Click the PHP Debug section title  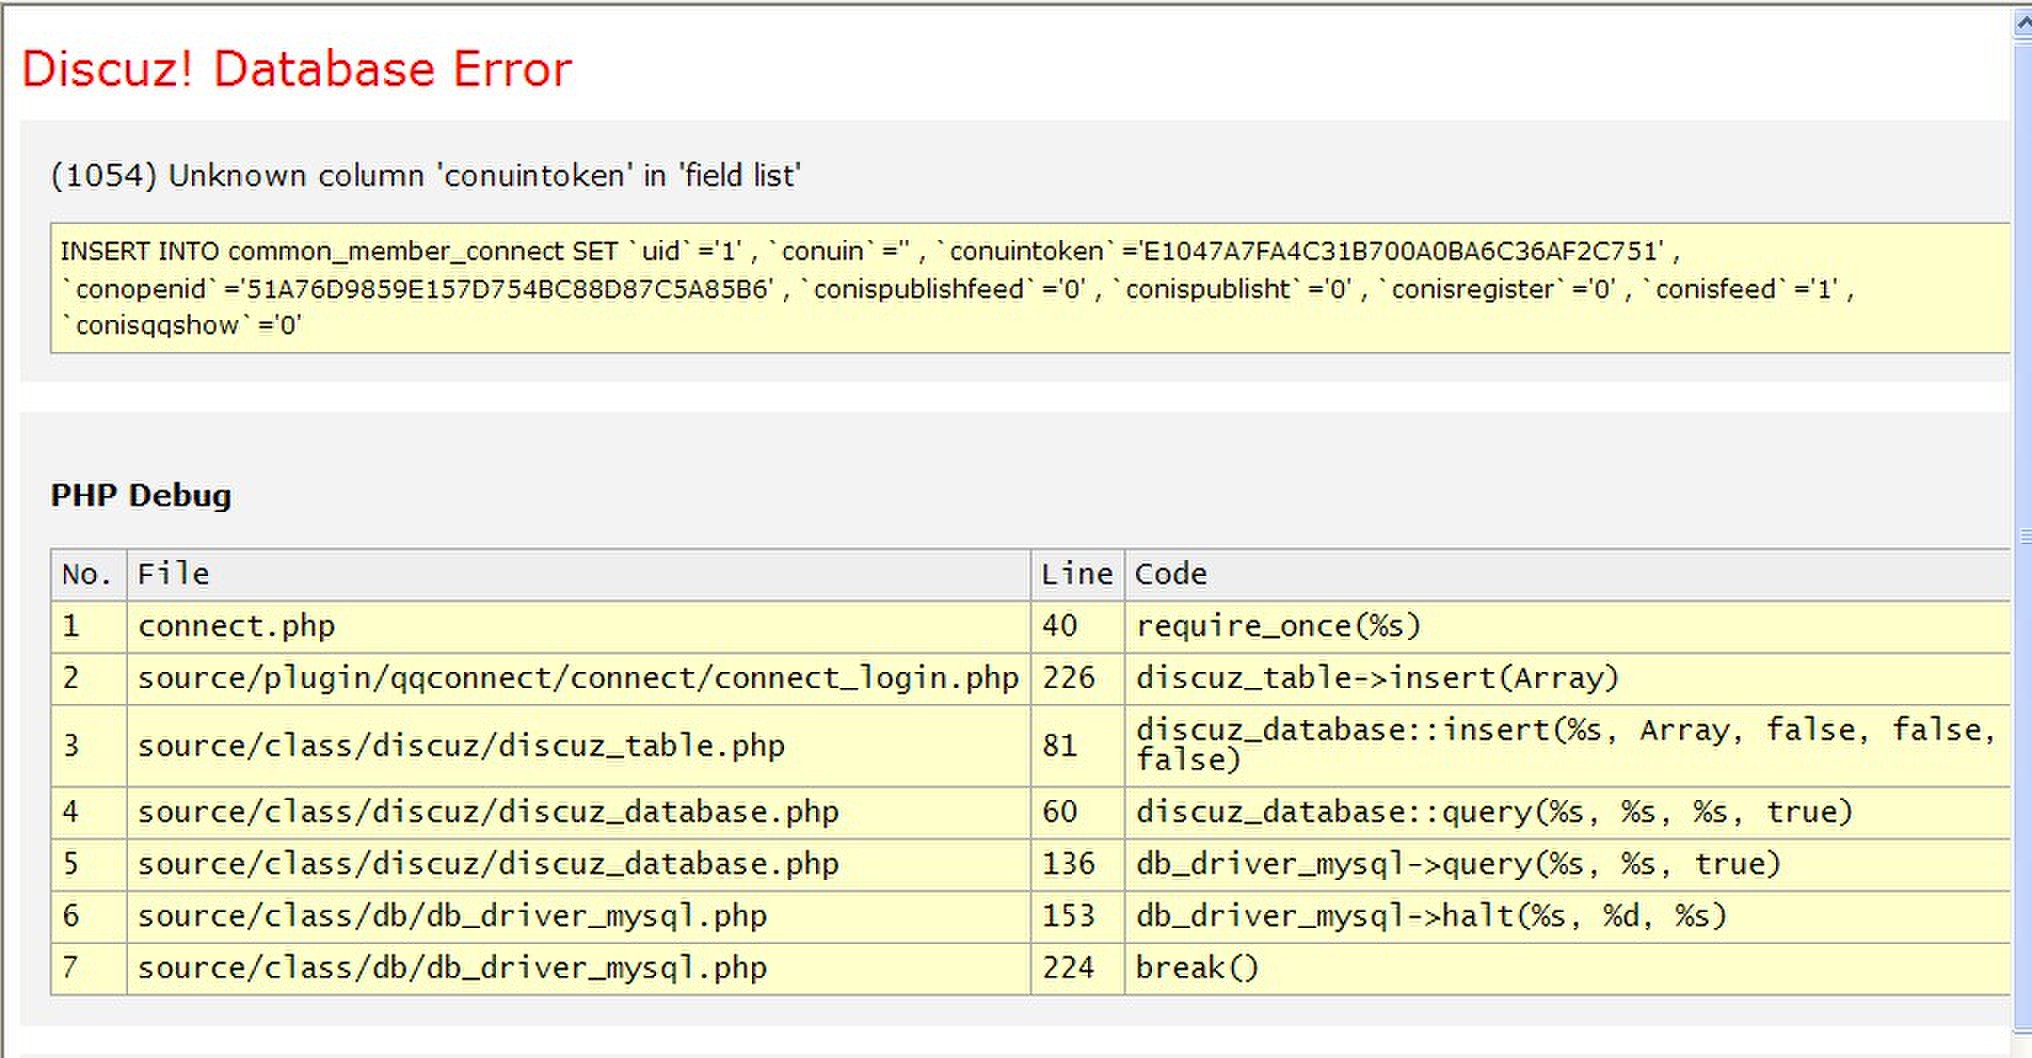coord(141,495)
